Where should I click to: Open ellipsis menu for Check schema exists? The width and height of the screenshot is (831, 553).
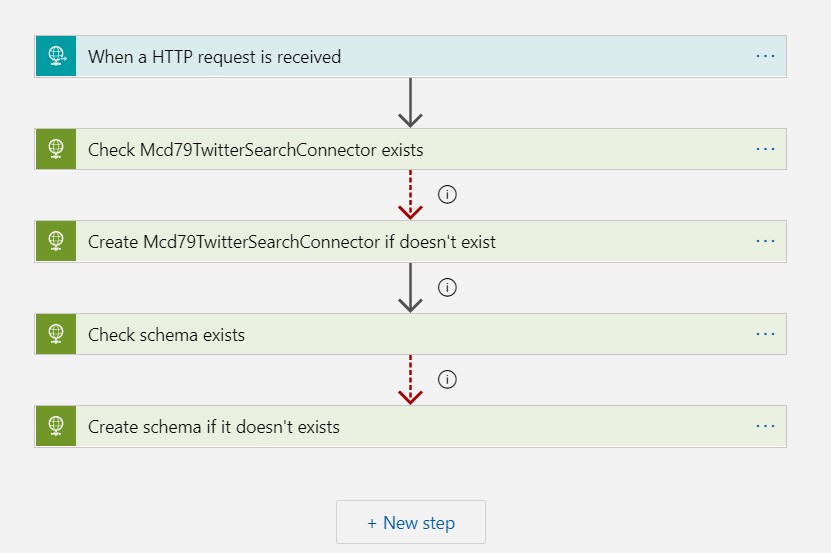click(x=765, y=333)
